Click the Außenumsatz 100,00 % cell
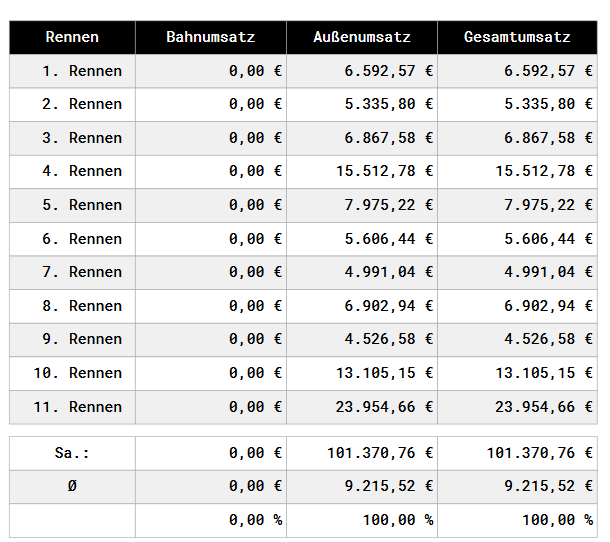Viewport: 610px width, 542px height. [398, 520]
